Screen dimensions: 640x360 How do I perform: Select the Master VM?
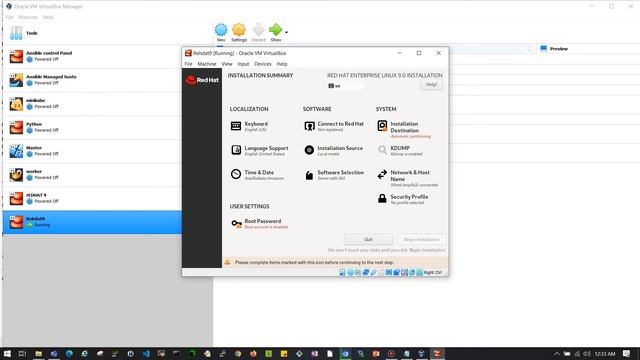pyautogui.click(x=92, y=151)
